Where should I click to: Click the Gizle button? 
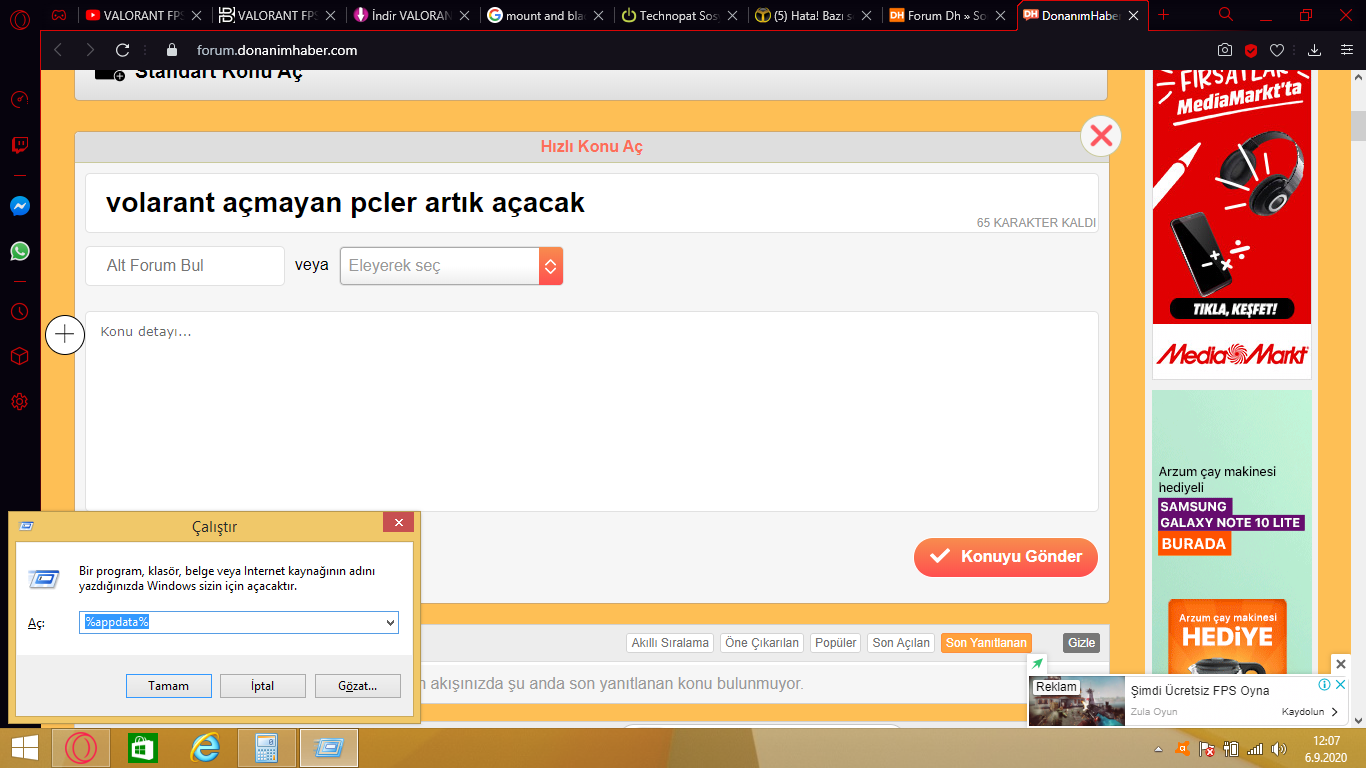click(x=1082, y=643)
